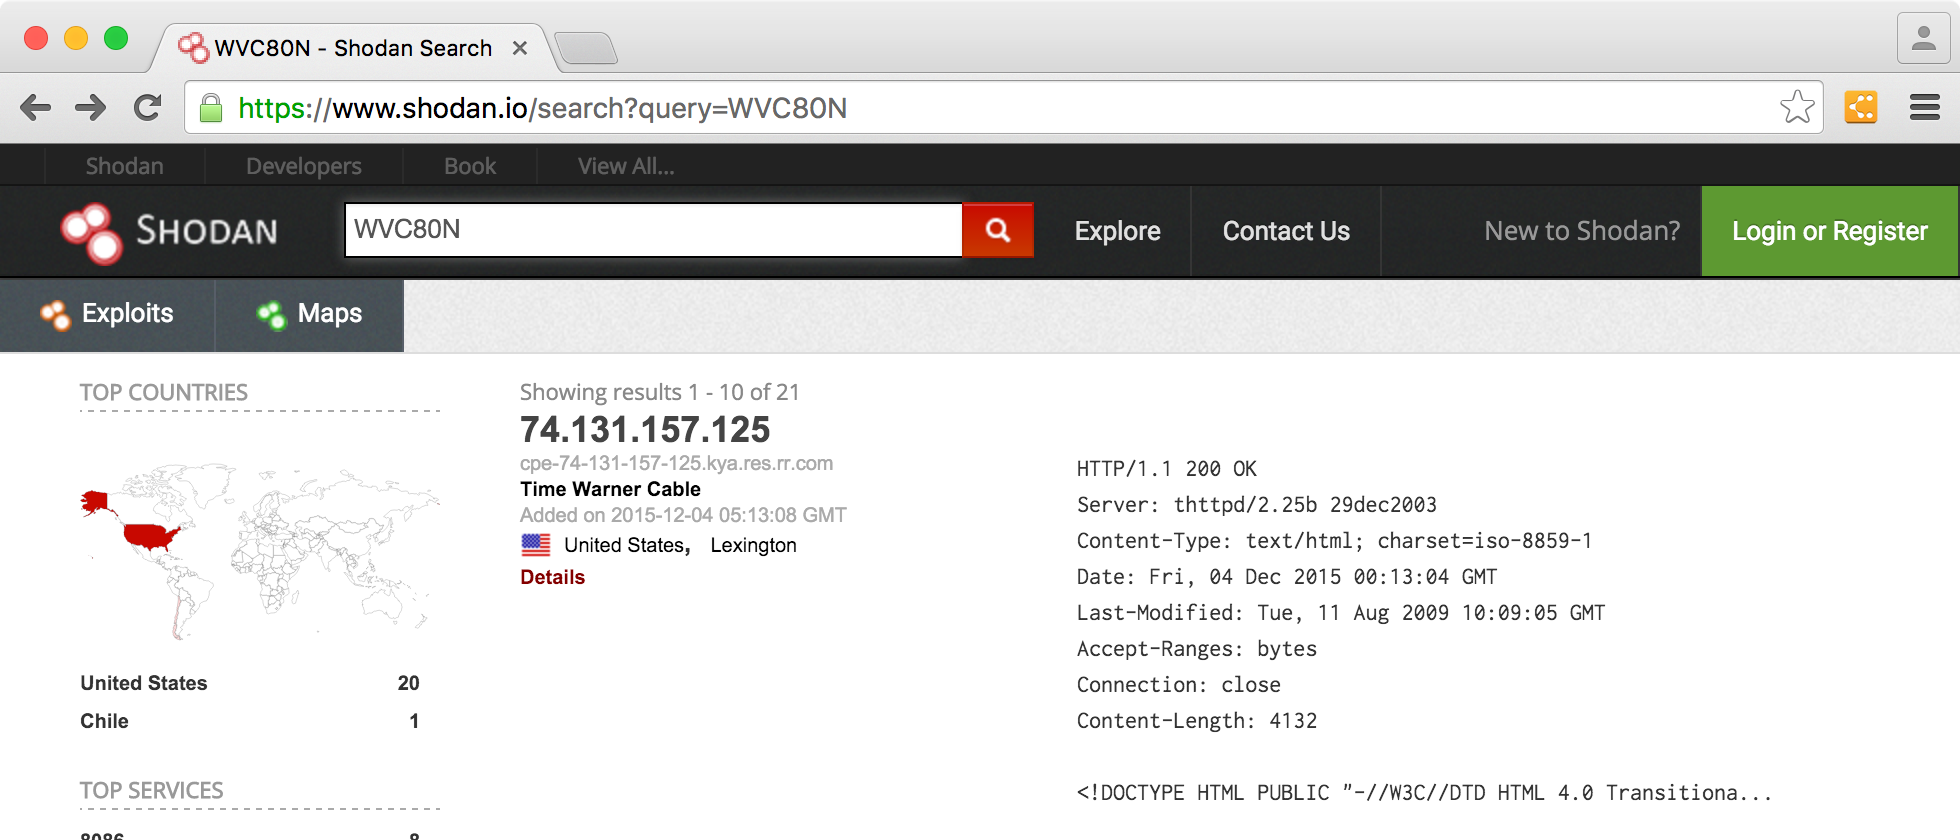Click the 'HTTP/1.1 200 OK' line

point(1167,469)
